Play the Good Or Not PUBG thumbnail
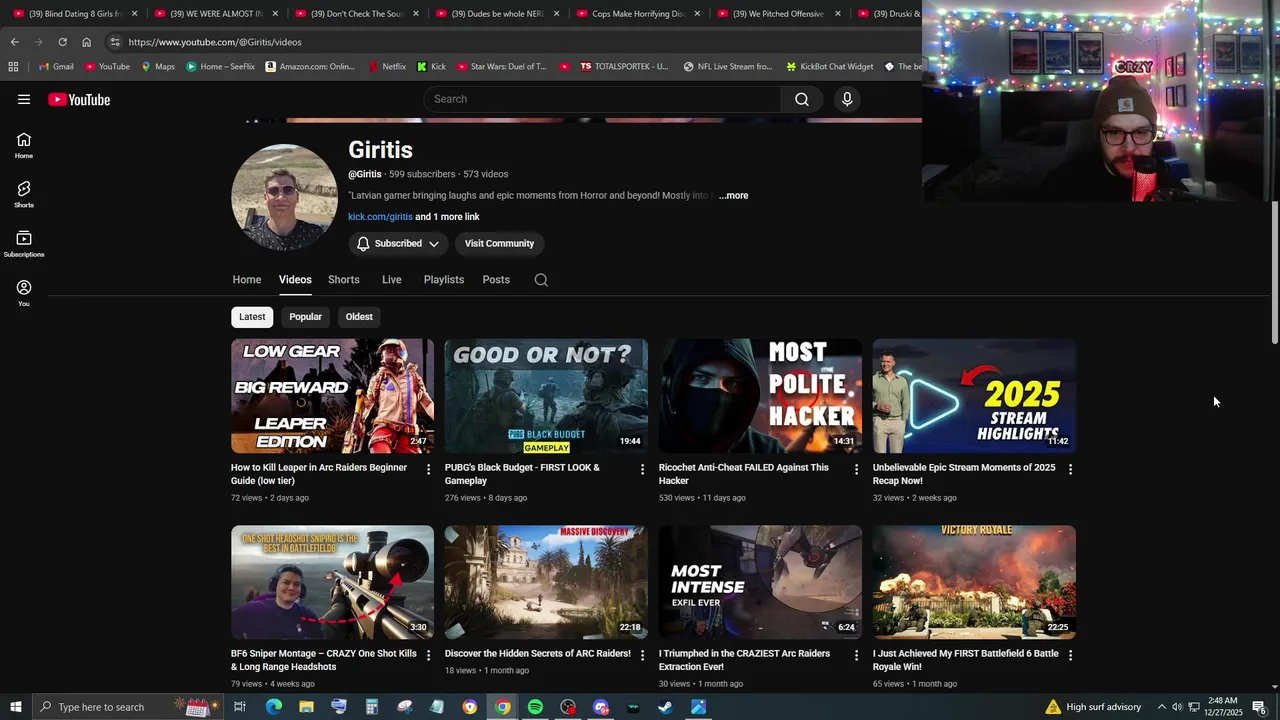The height and width of the screenshot is (720, 1280). [546, 396]
